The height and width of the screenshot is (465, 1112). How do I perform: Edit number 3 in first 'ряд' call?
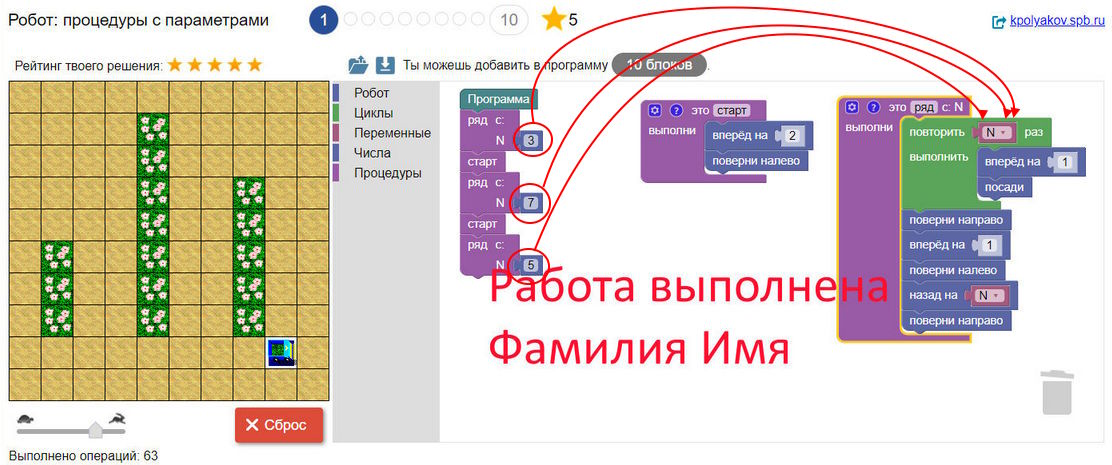point(533,140)
